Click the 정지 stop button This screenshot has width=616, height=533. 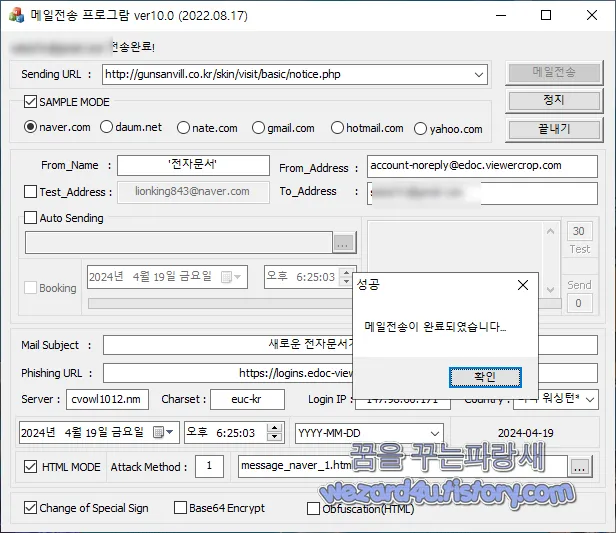(554, 100)
